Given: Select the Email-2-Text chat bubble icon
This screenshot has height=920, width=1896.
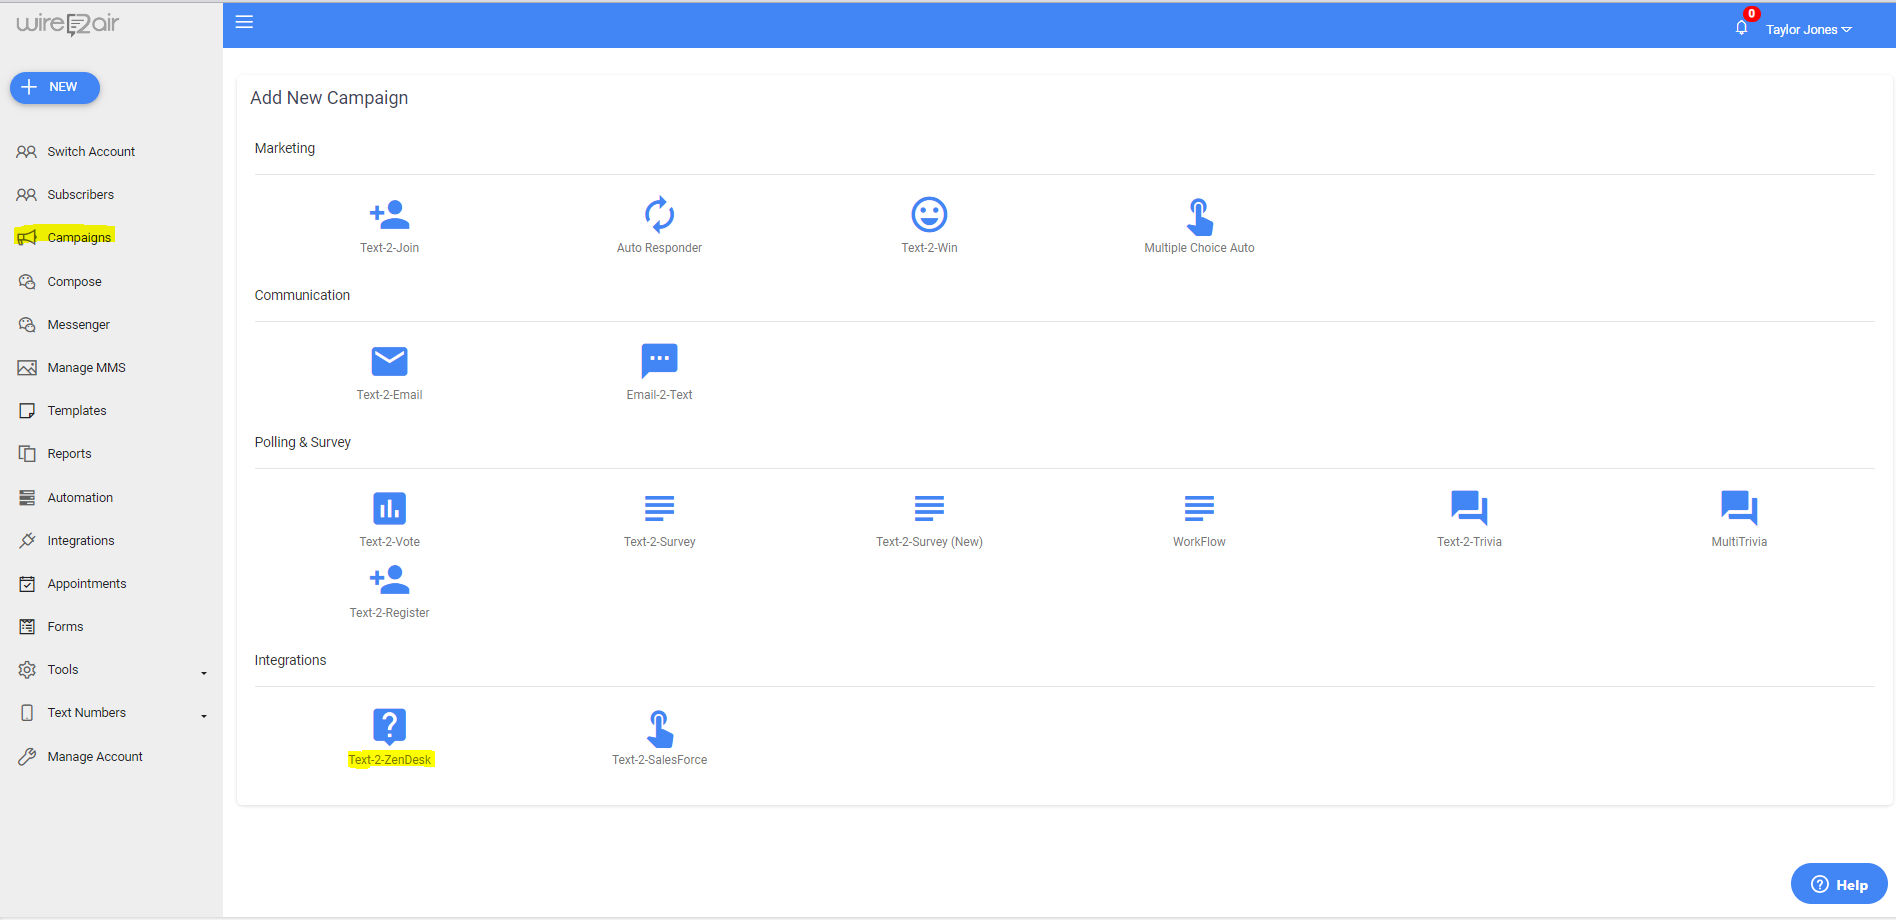Looking at the screenshot, I should 659,360.
